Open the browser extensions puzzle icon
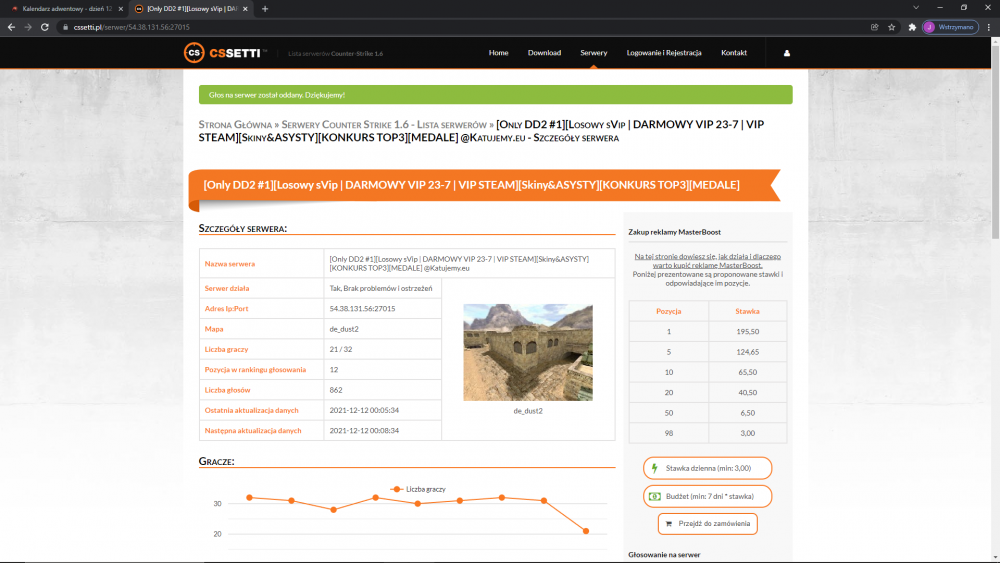 coord(912,27)
